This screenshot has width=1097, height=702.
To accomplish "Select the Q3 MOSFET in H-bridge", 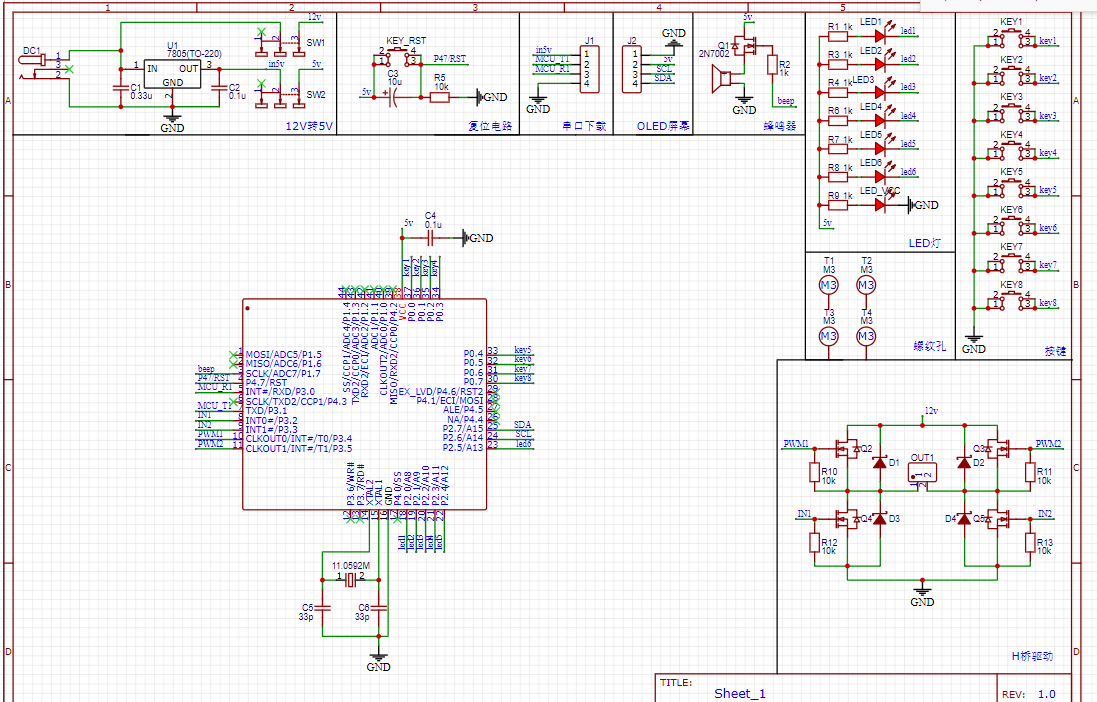I will click(x=998, y=448).
